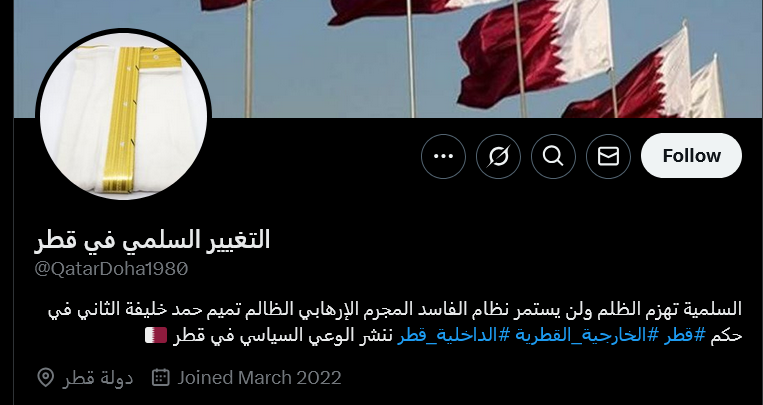Screen dimensions: 763x405
Task: Click the bio word حكم before the hashtags
Action: (726, 336)
